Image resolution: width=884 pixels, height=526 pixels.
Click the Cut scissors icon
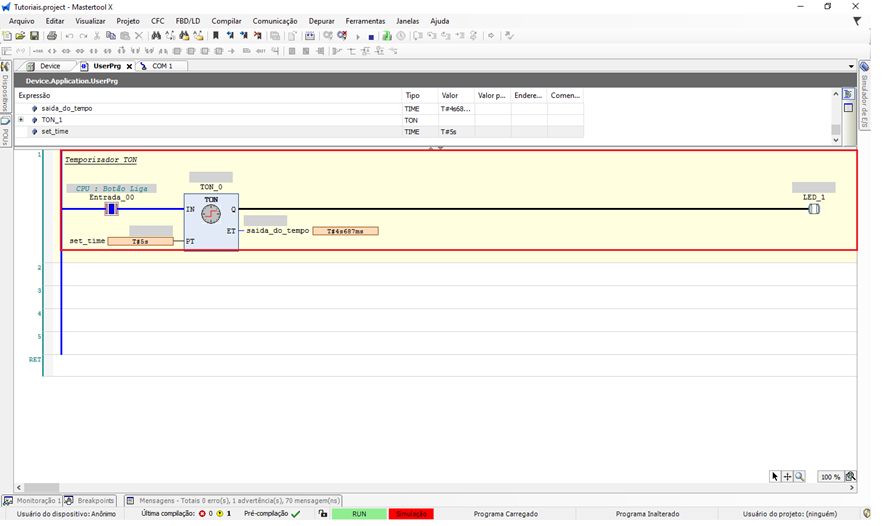pos(97,36)
